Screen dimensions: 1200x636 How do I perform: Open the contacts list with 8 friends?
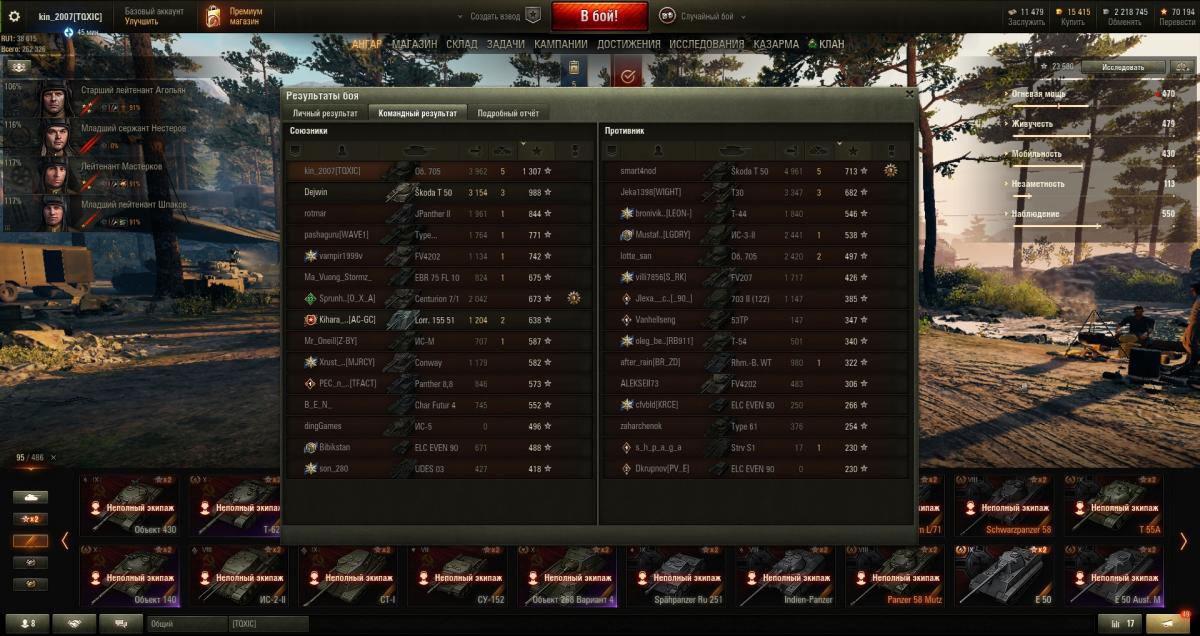tap(27, 623)
